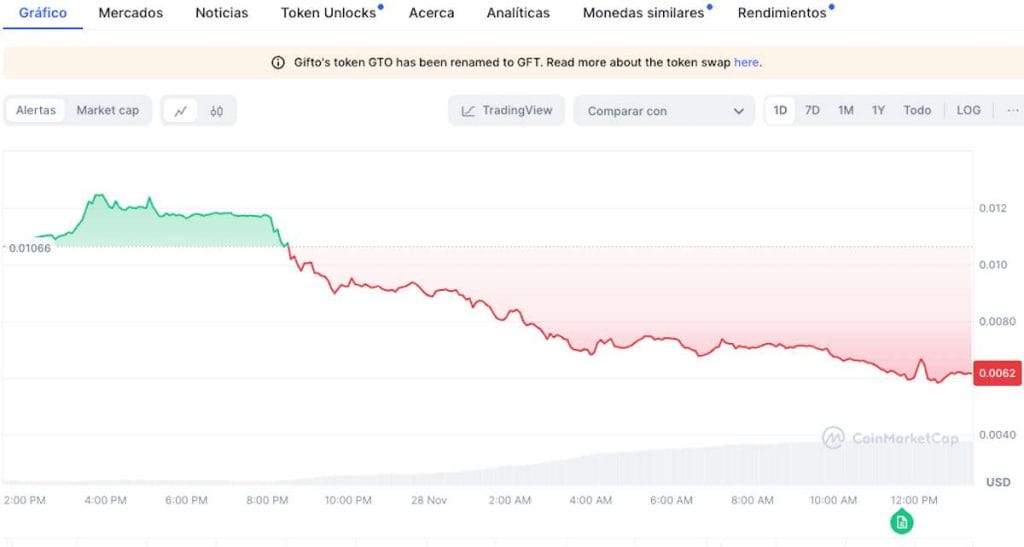
Task: Toggle LOG scale on chart
Action: (x=968, y=110)
